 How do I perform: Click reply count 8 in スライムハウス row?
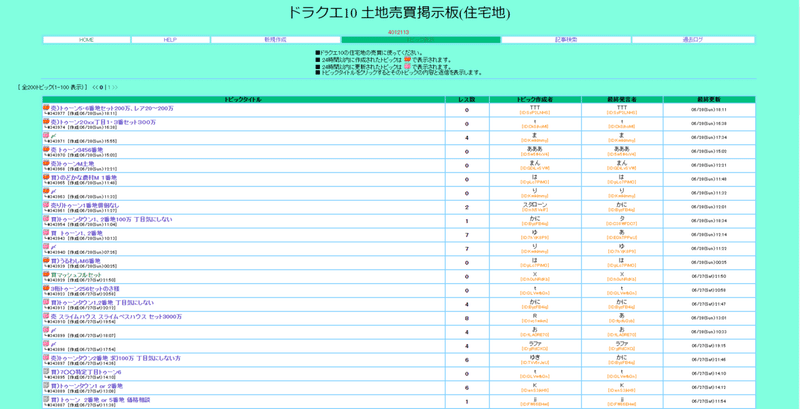coord(467,318)
